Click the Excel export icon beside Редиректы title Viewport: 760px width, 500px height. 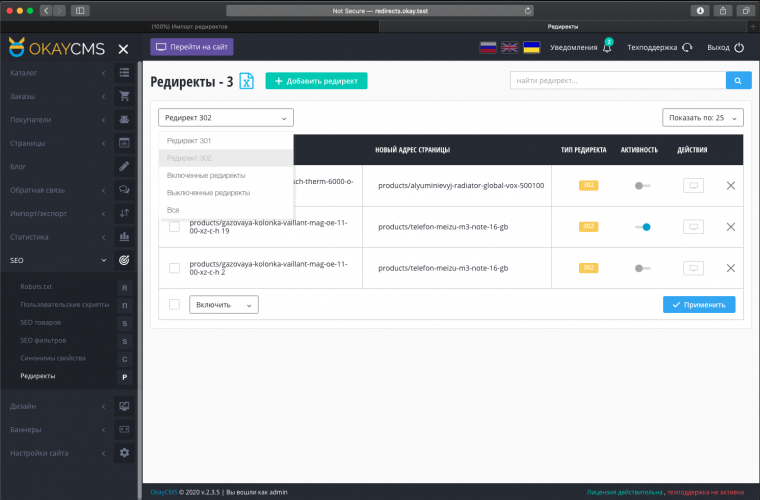[x=247, y=81]
